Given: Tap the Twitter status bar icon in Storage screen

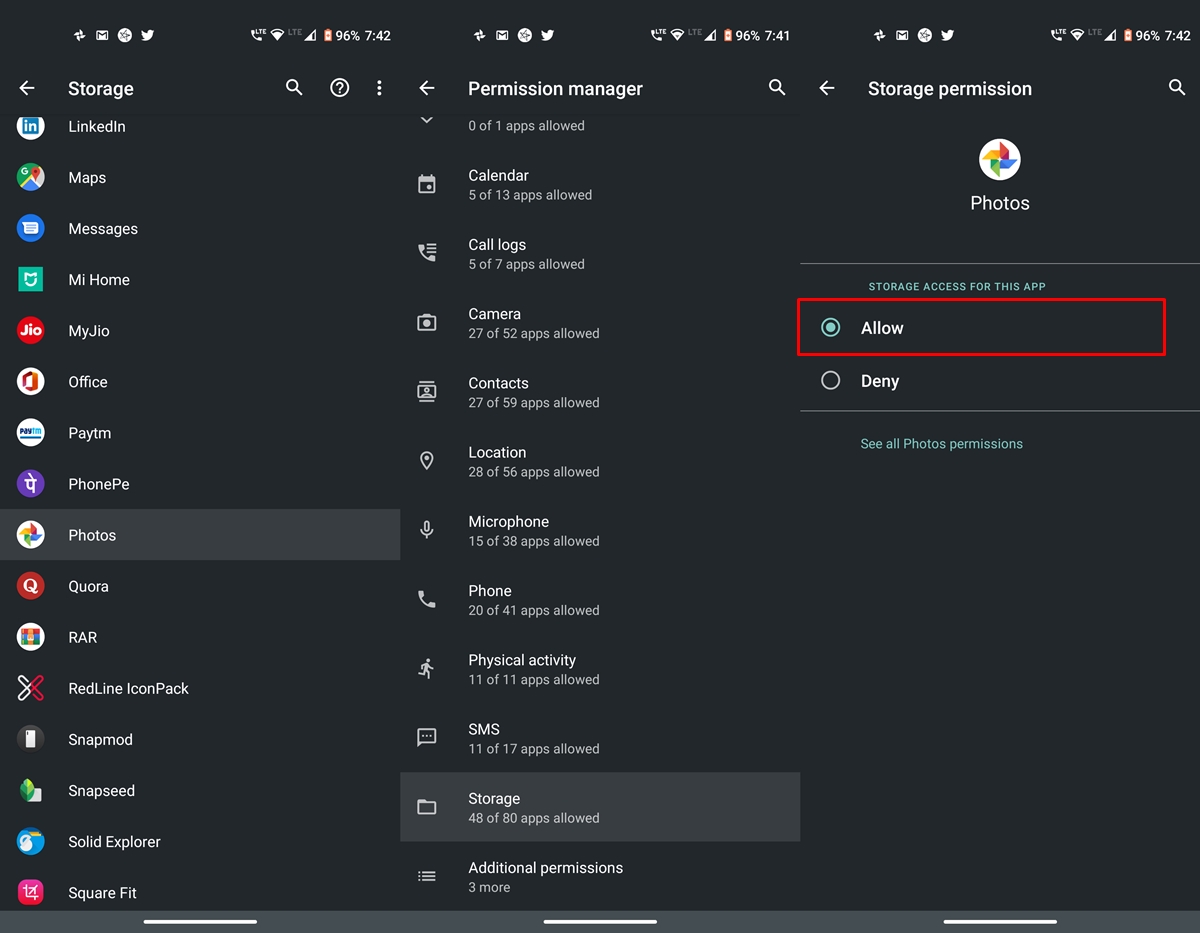Looking at the screenshot, I should (x=147, y=35).
